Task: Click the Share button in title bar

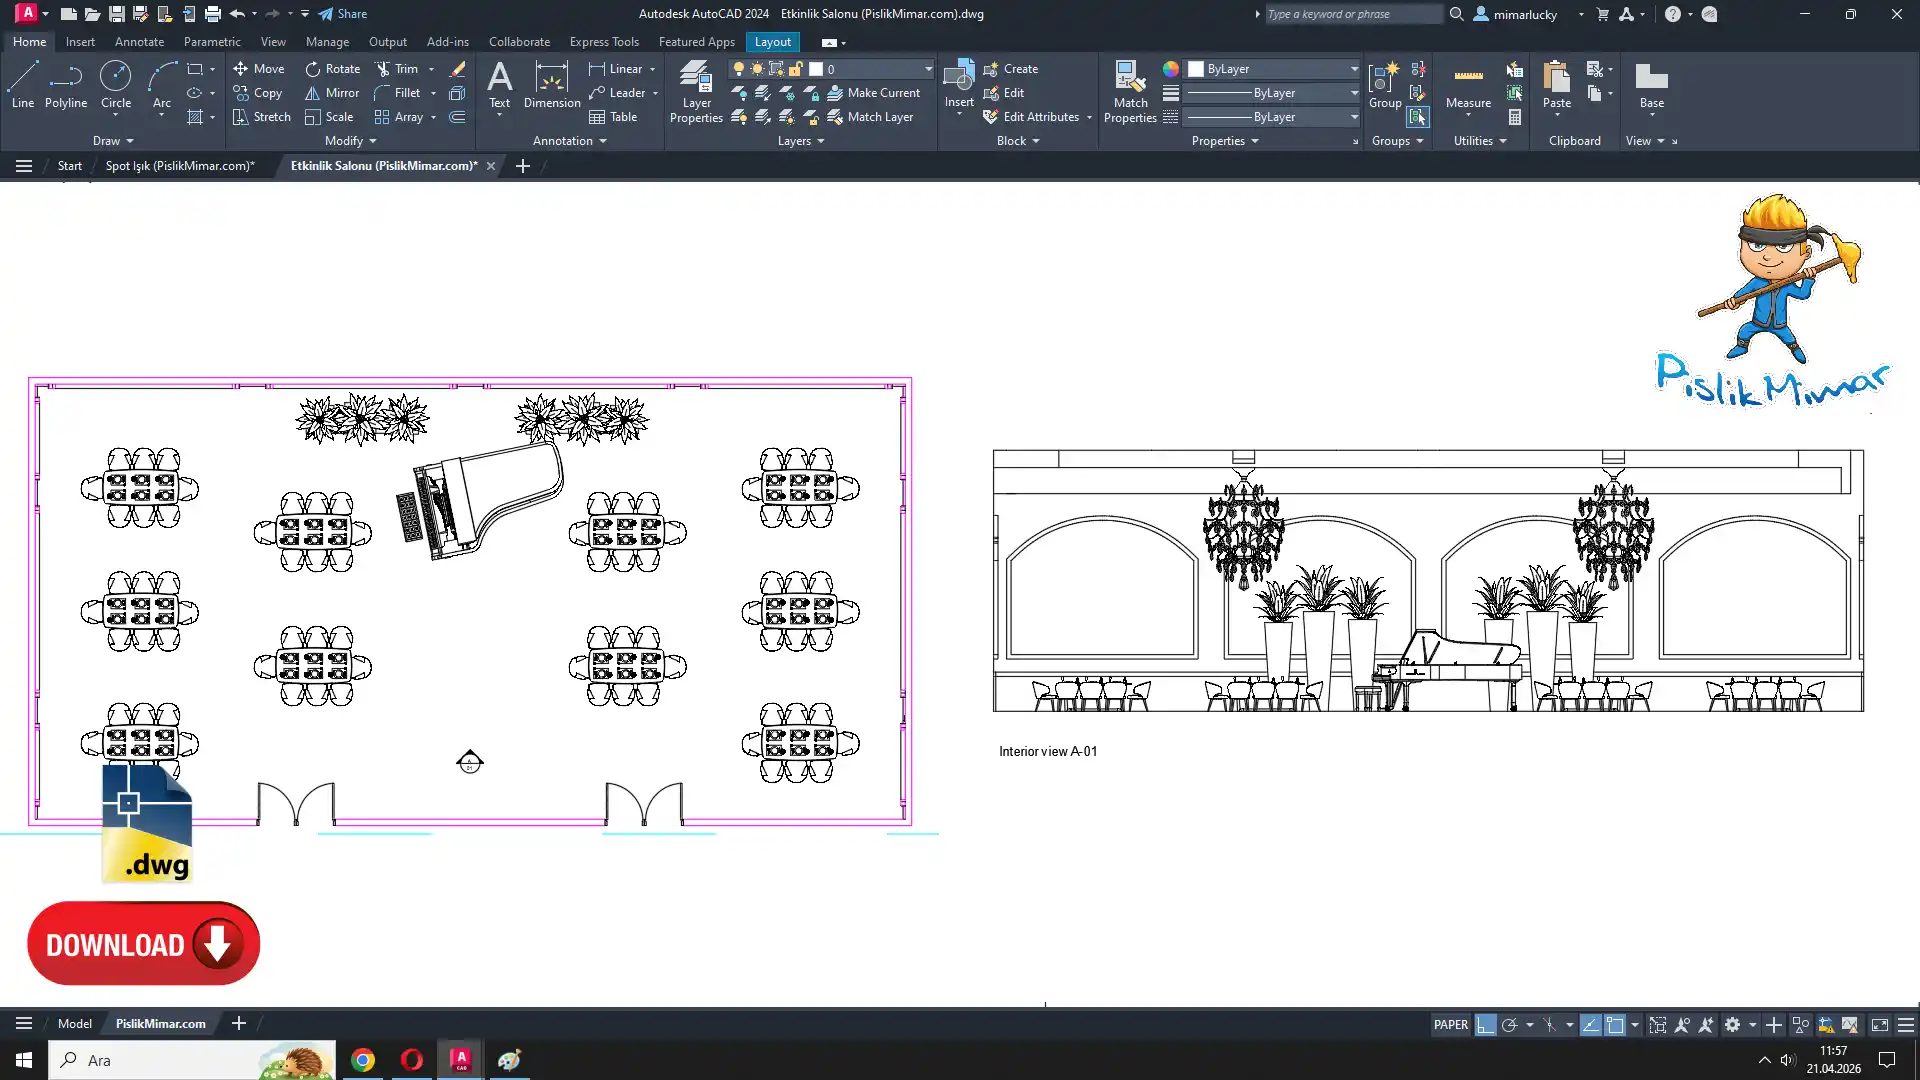Action: pyautogui.click(x=343, y=14)
